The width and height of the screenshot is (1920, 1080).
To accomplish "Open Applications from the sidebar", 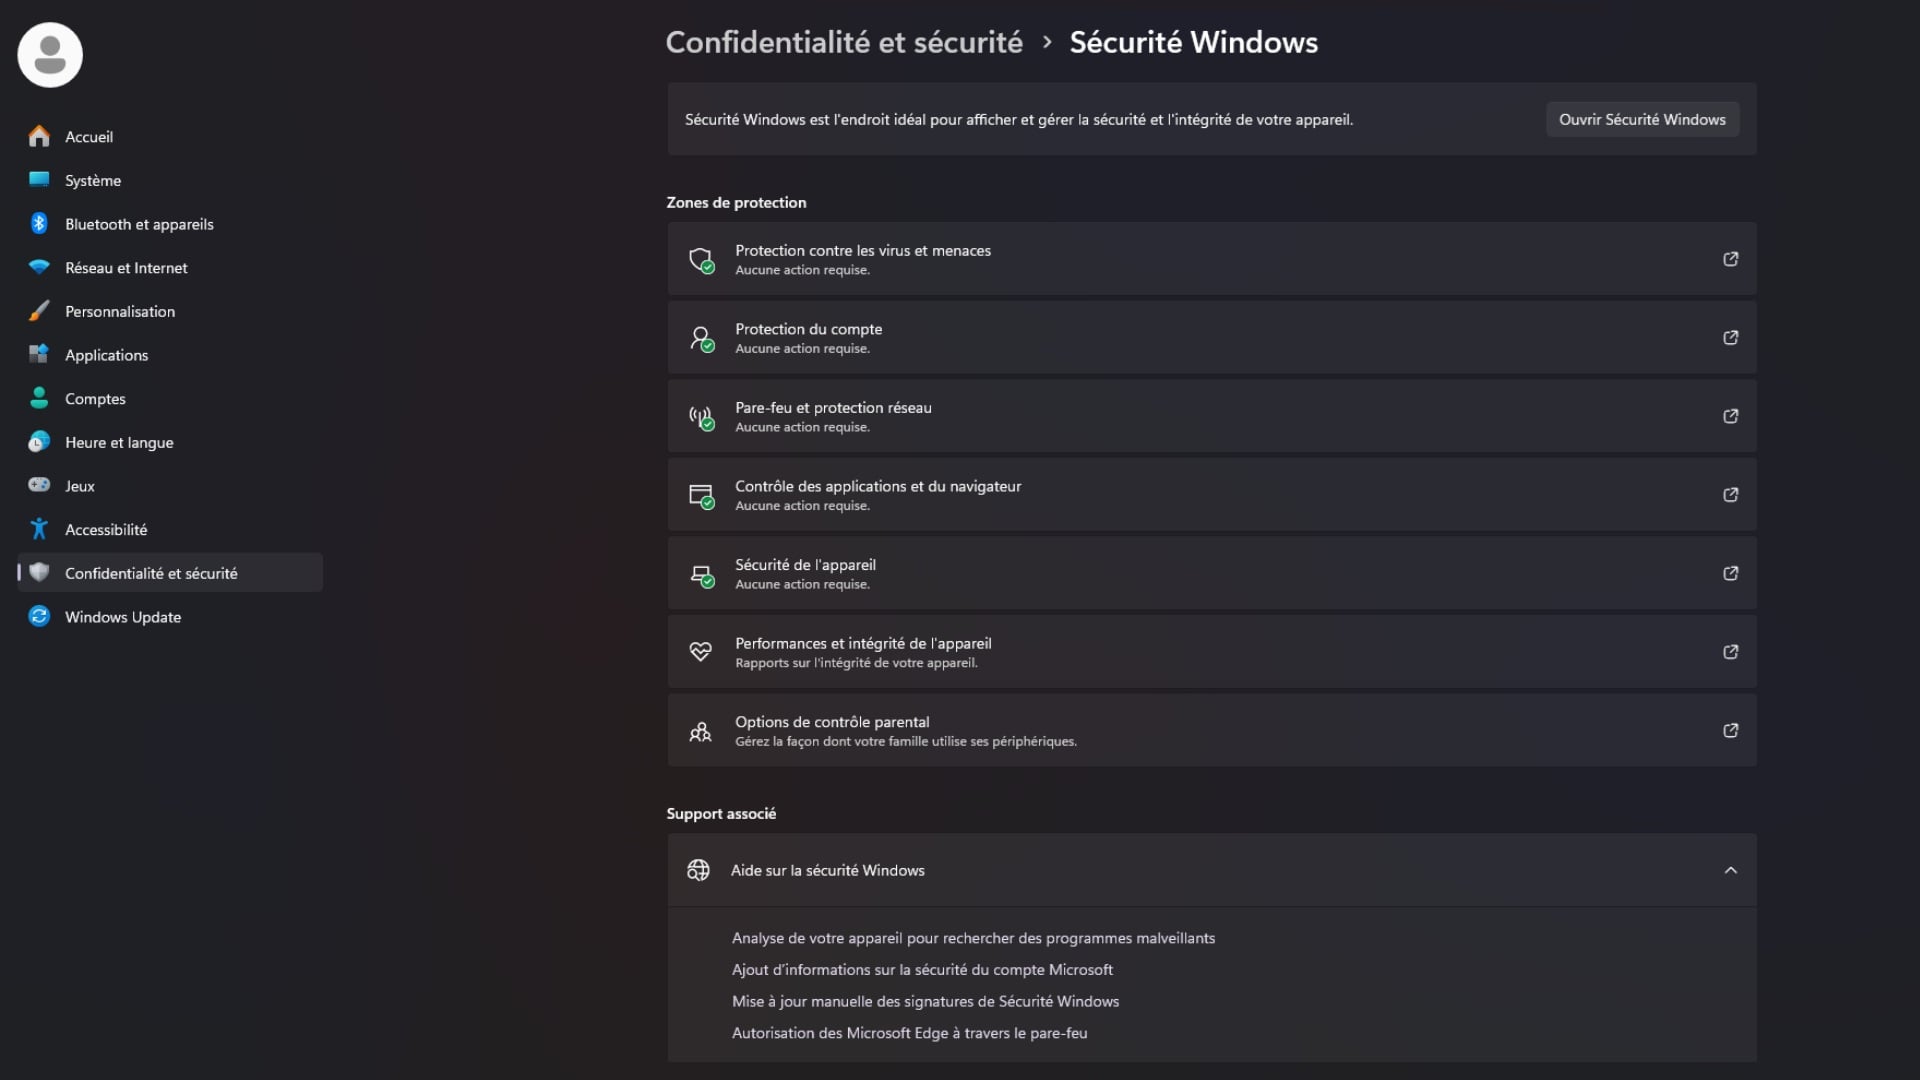I will coord(106,354).
